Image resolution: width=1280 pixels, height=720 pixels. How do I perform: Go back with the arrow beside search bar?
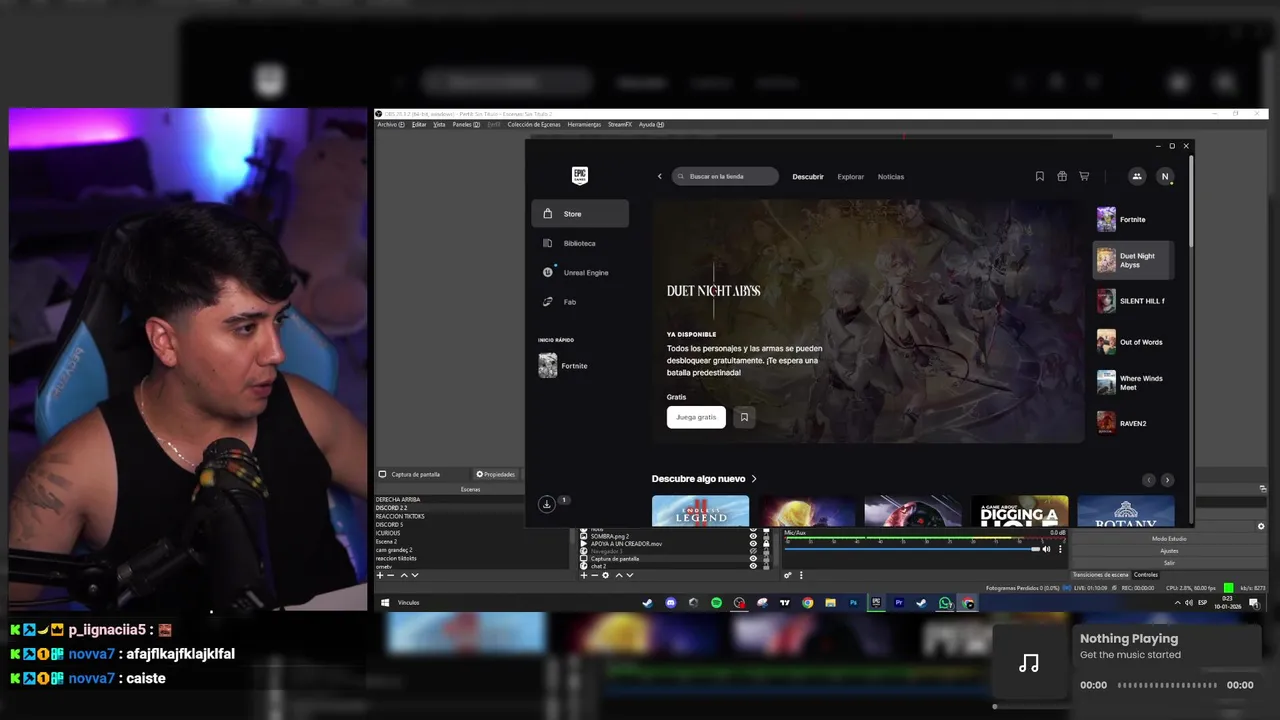pyautogui.click(x=659, y=176)
